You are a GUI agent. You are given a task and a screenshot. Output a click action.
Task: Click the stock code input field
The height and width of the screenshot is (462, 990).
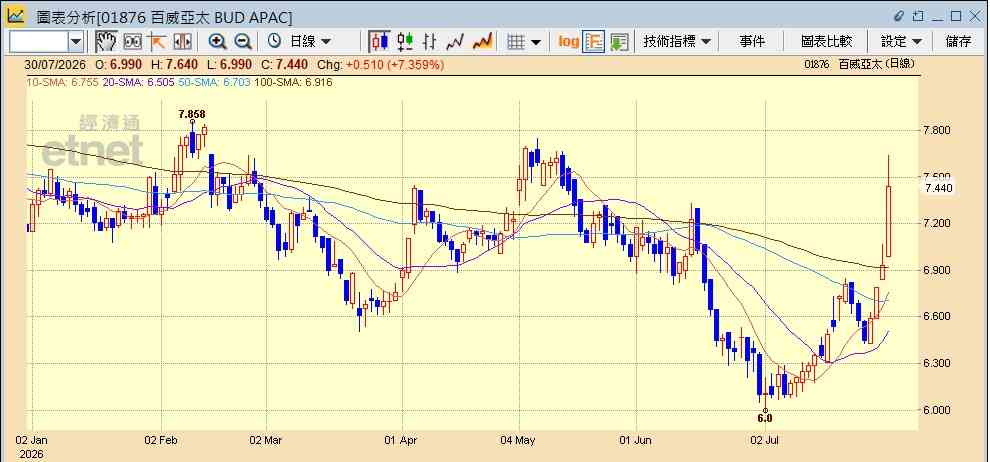(x=39, y=42)
